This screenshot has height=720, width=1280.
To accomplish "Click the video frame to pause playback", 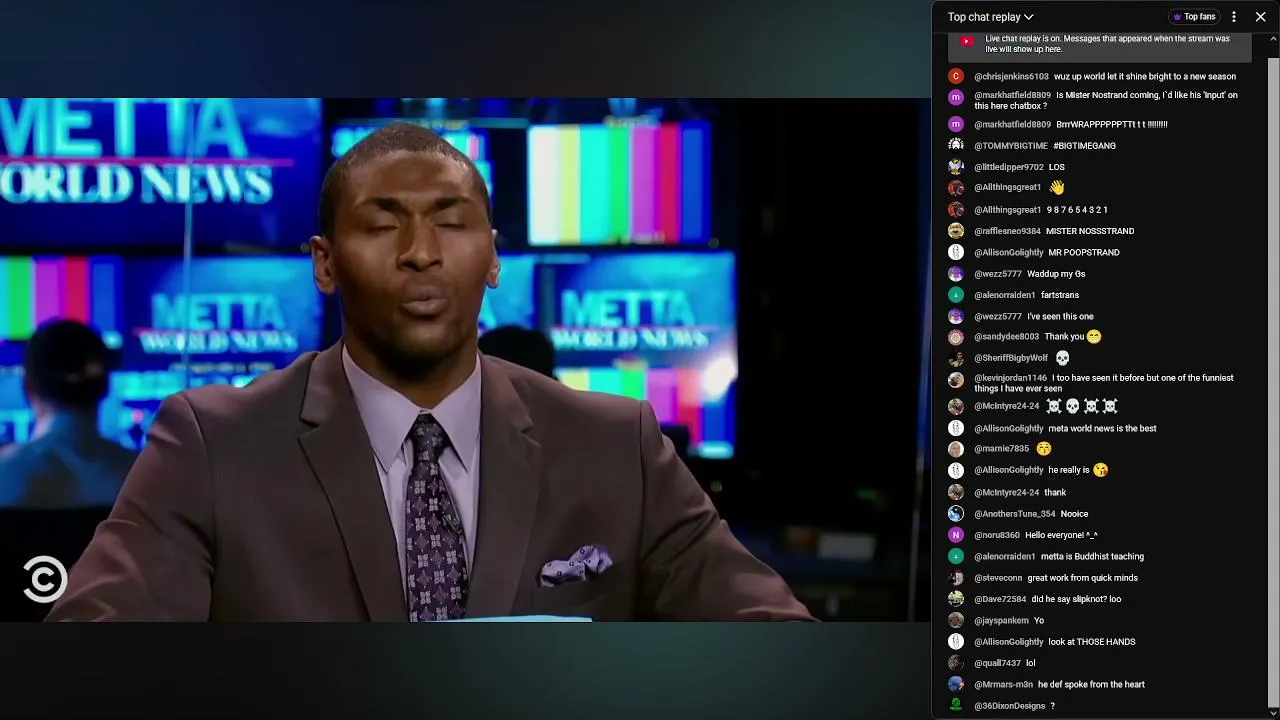I will pyautogui.click(x=465, y=360).
